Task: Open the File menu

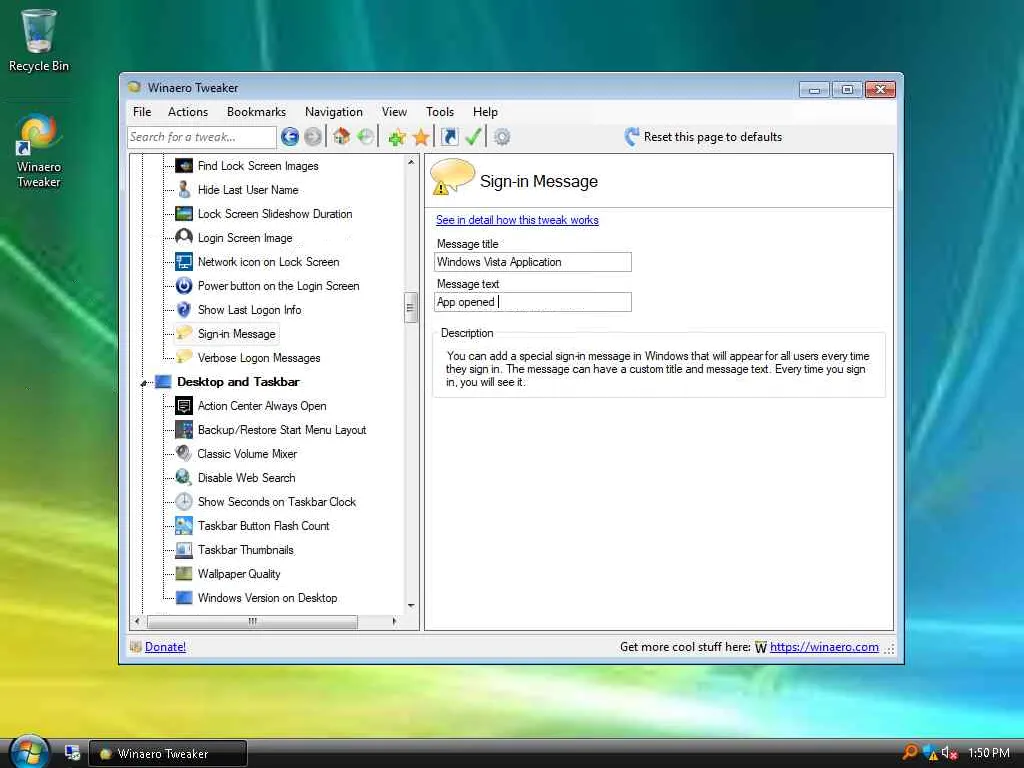Action: 142,112
